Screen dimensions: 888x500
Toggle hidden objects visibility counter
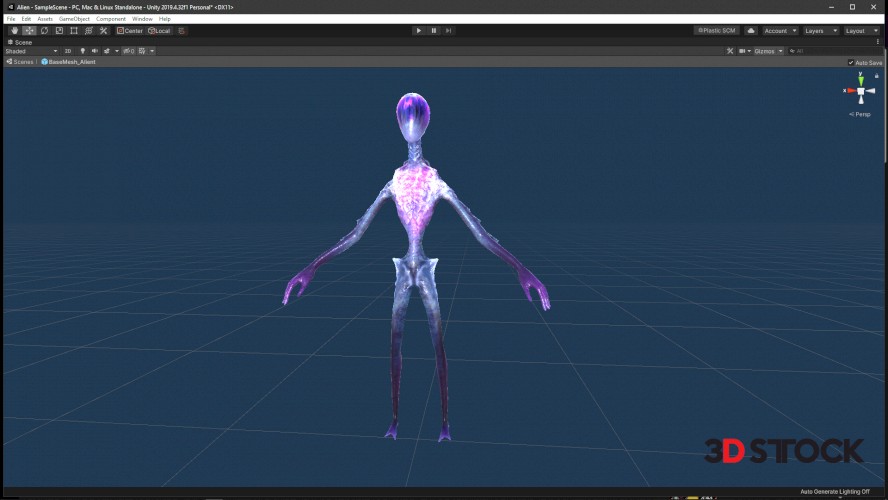[x=129, y=51]
